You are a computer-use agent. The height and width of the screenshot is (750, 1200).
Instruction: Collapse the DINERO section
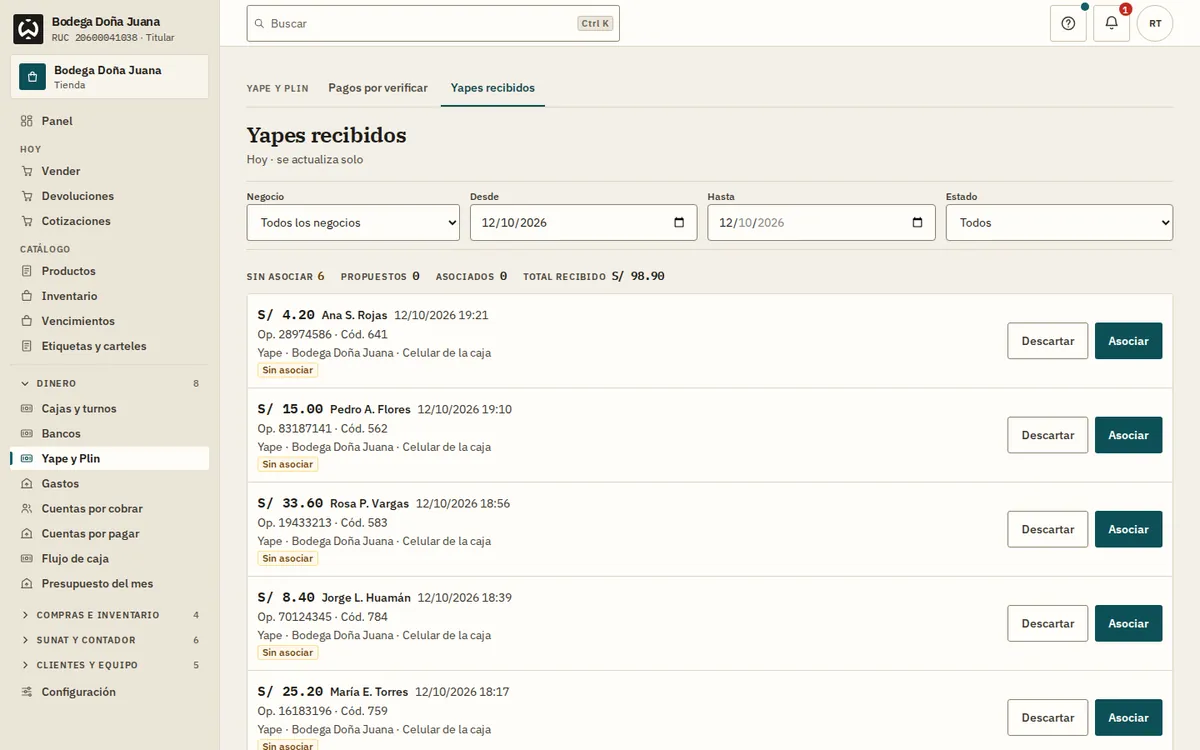tap(110, 384)
